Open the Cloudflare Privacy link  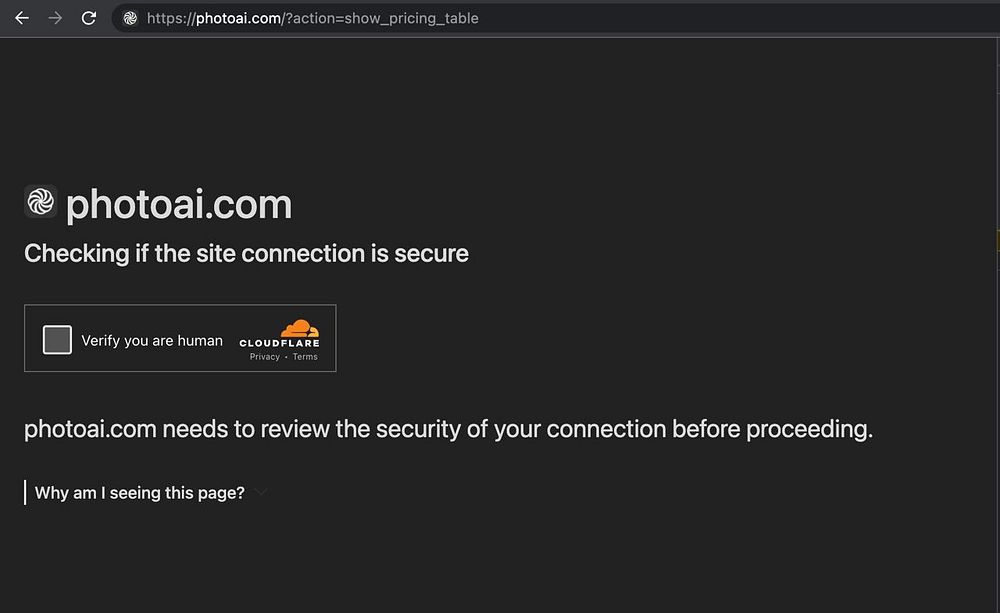(x=265, y=357)
